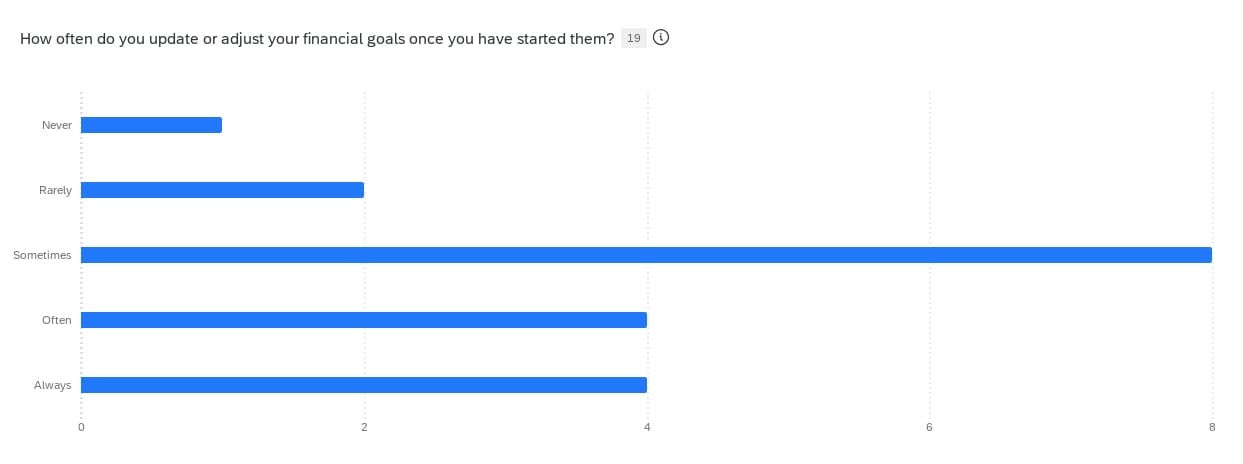Select the 6 tick label on the x-axis

(929, 428)
